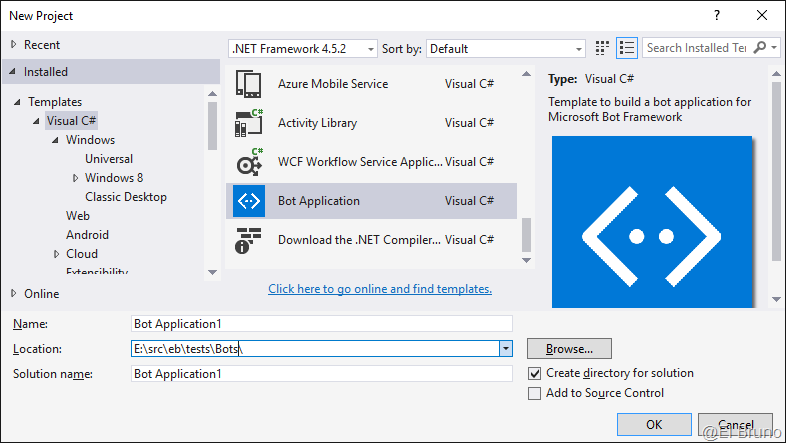Open the .NET Framework version dropdown
This screenshot has width=786, height=443.
point(303,48)
